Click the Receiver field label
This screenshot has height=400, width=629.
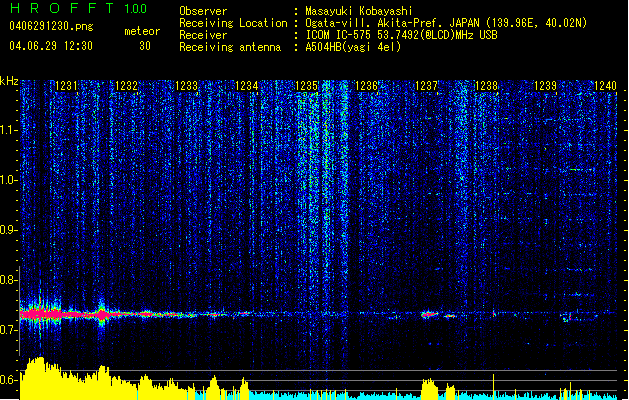pyautogui.click(x=203, y=35)
